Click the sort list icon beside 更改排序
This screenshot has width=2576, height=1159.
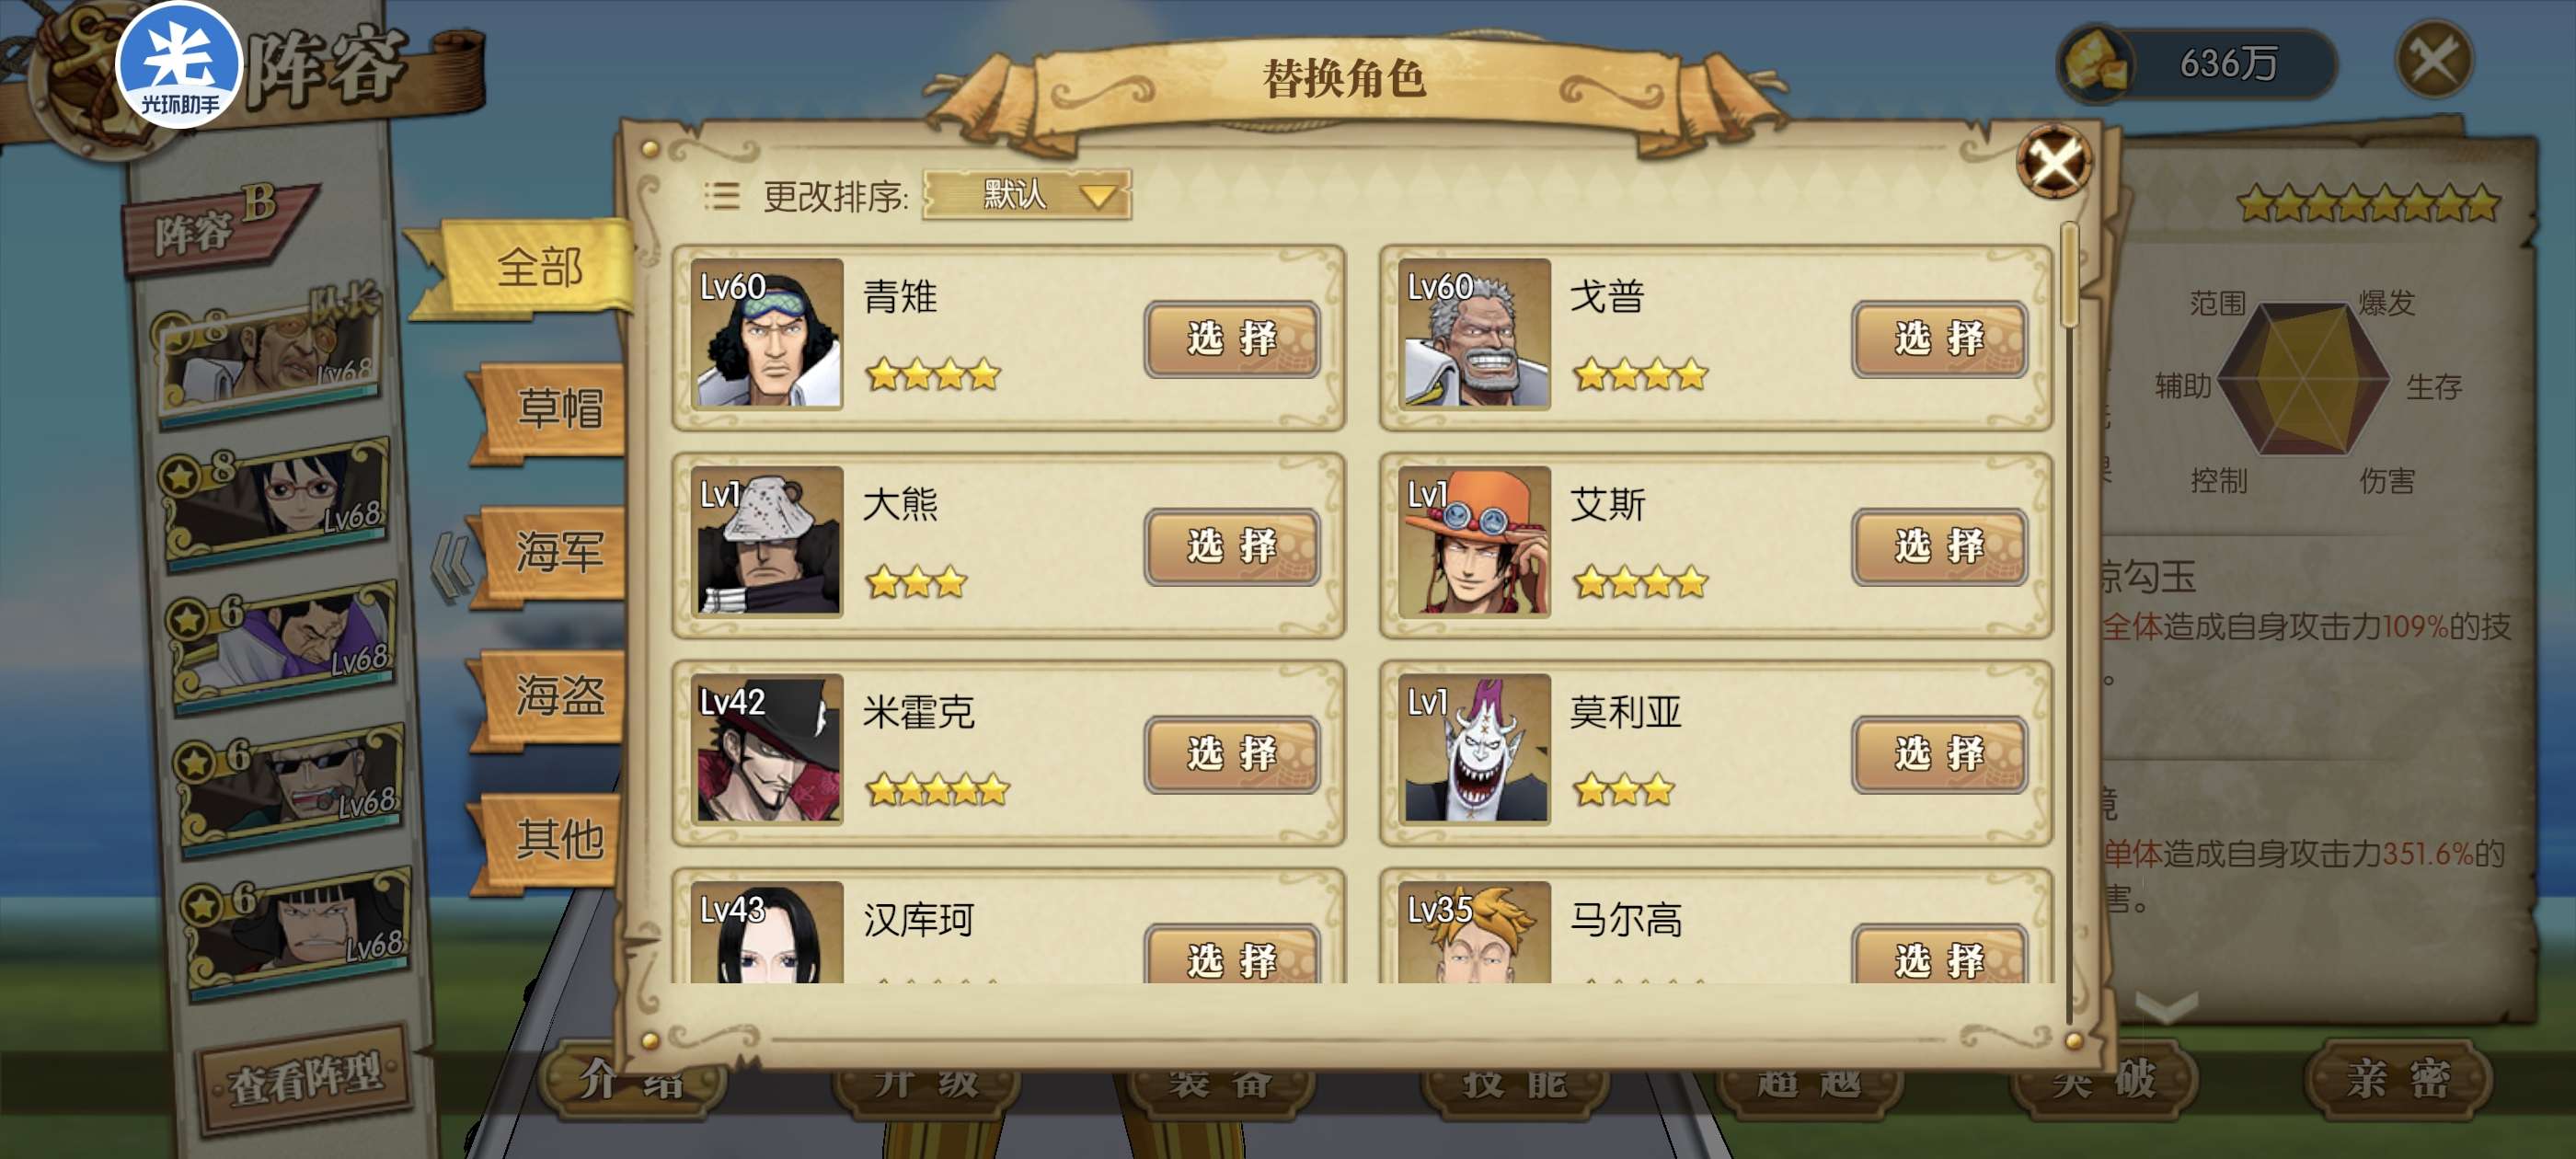721,196
